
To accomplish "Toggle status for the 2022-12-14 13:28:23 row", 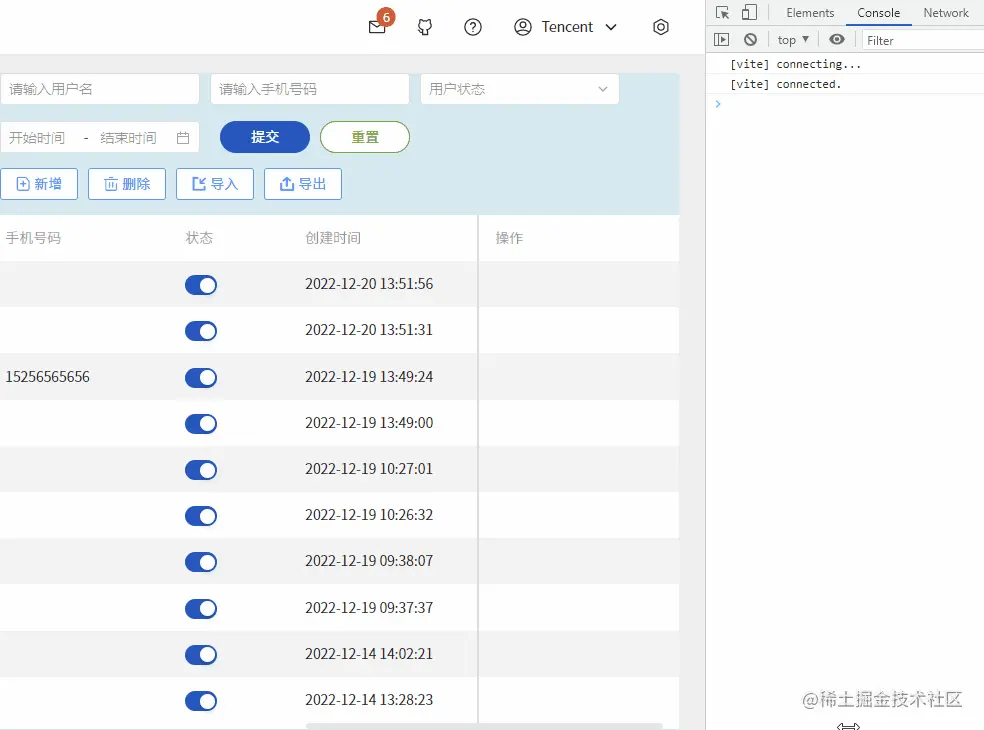I will [201, 701].
